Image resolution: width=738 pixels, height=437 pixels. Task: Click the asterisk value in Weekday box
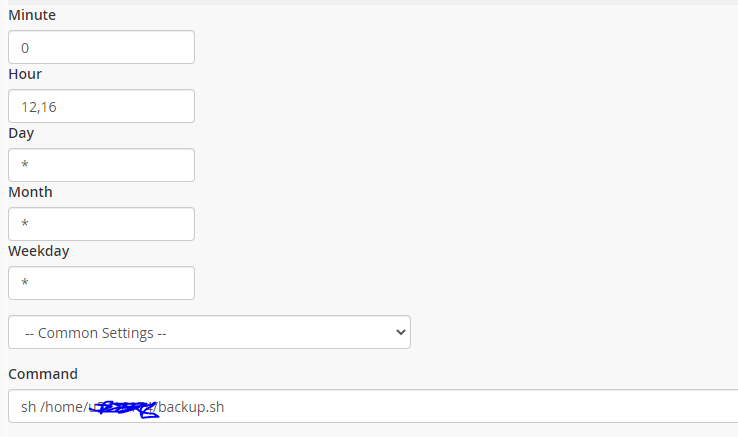25,284
